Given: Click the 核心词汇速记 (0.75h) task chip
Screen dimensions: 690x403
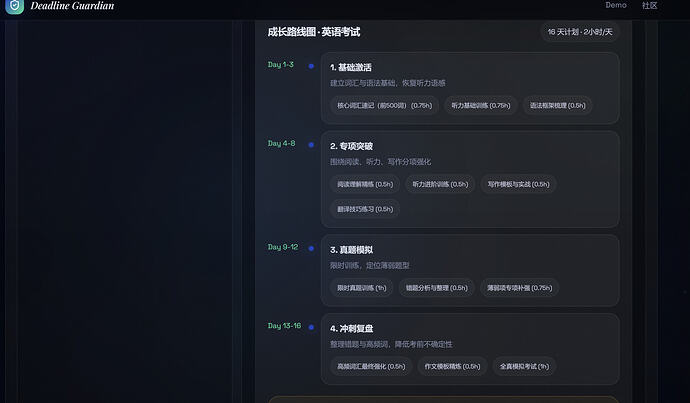Looking at the screenshot, I should click(x=385, y=106).
